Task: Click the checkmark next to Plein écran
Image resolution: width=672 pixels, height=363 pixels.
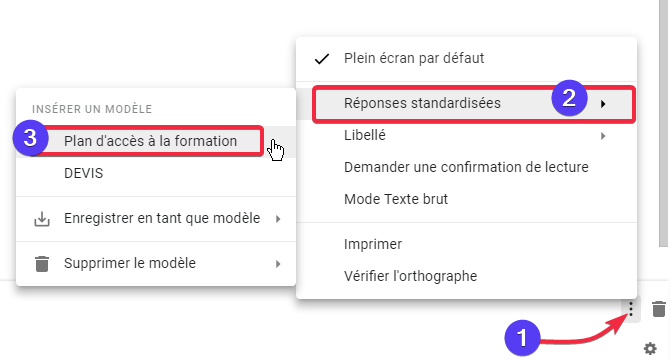Action: tap(321, 59)
